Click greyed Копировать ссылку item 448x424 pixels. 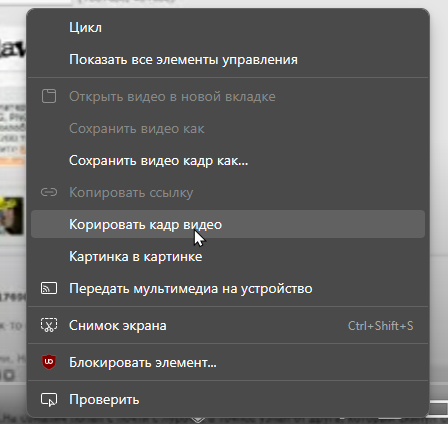(x=228, y=192)
